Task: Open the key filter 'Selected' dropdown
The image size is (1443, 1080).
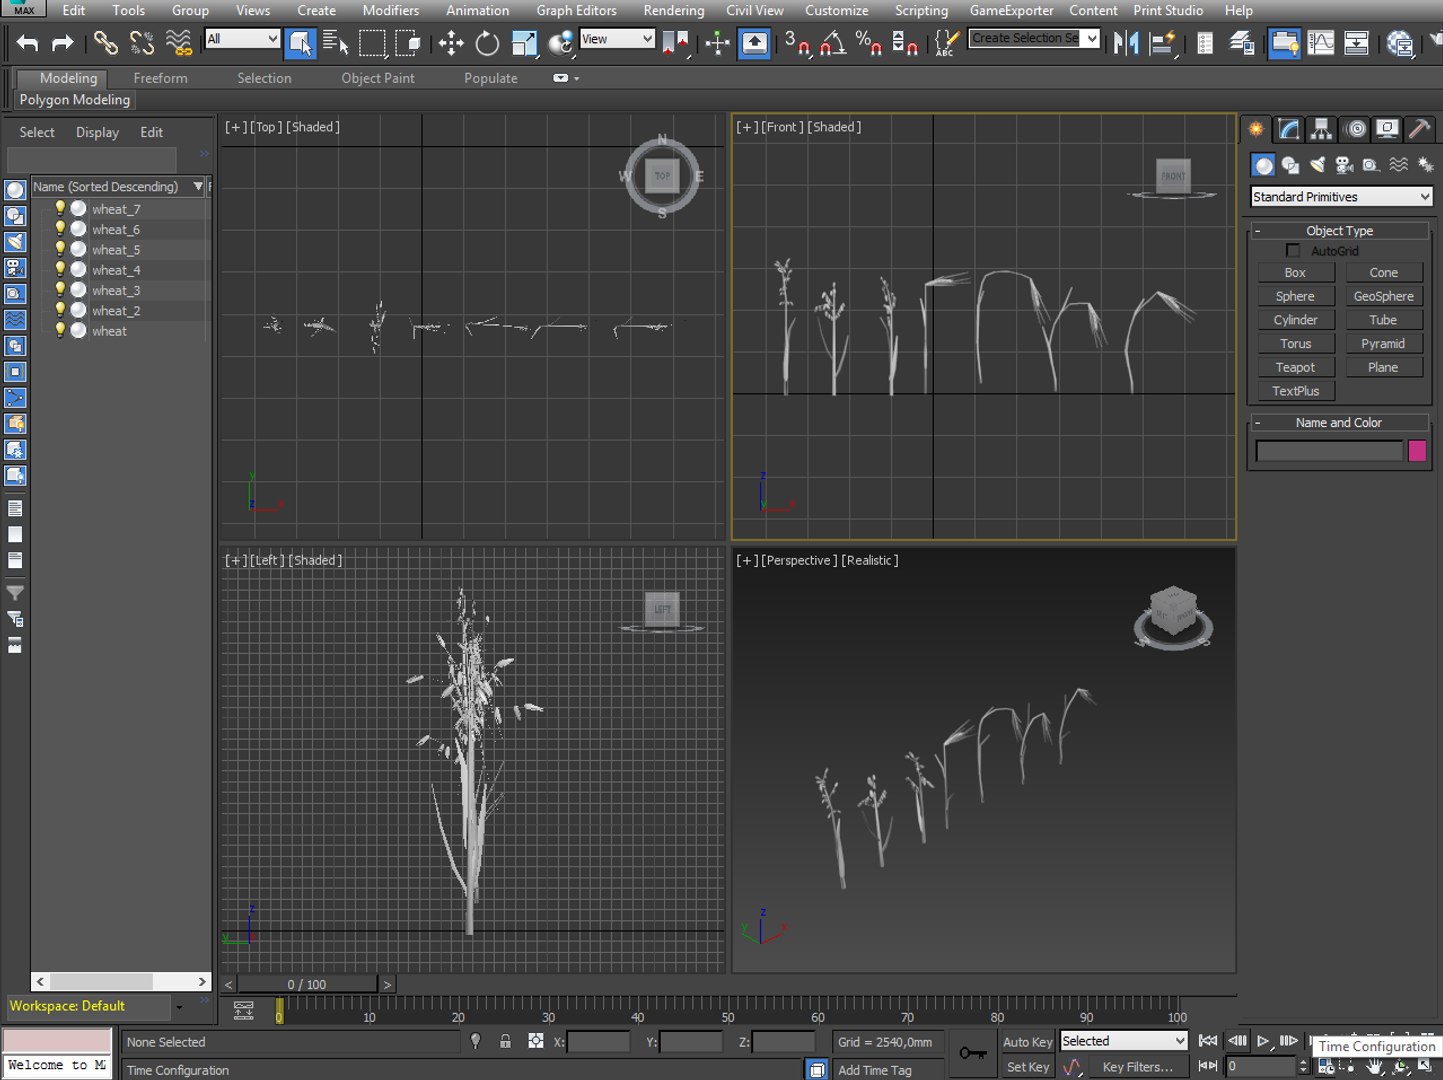Action: pos(1124,1041)
